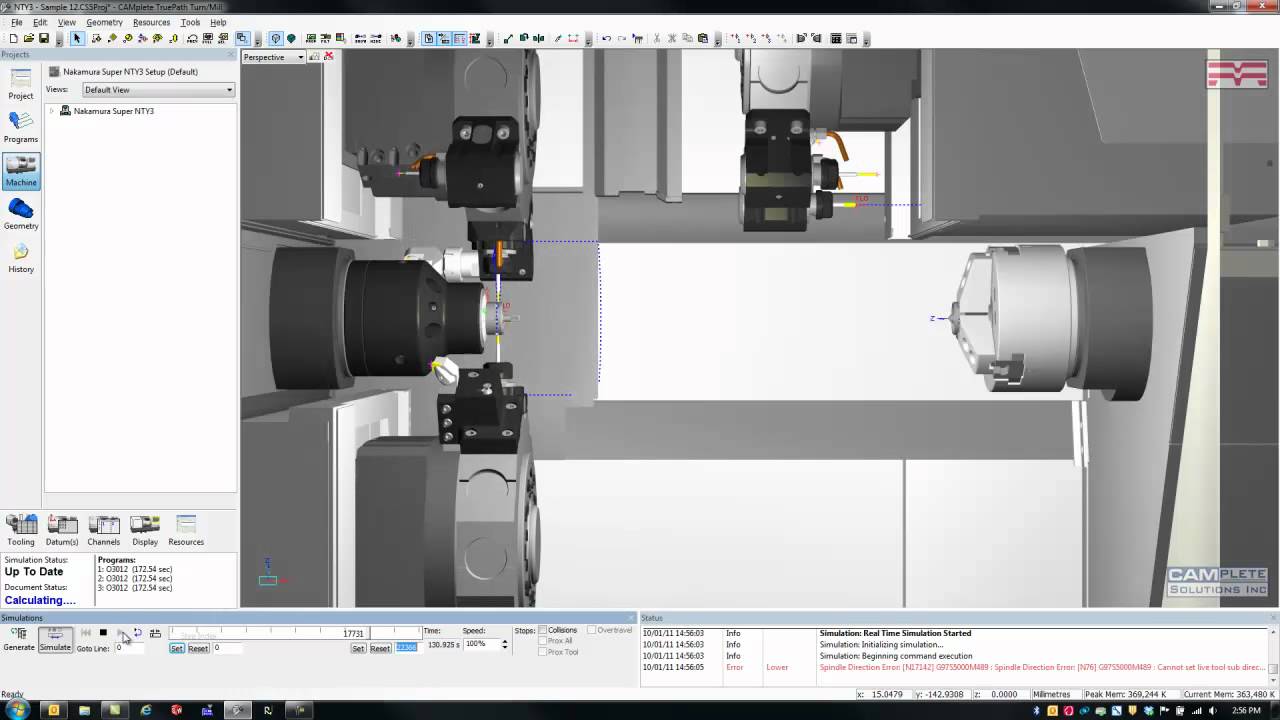
Task: Click Nakamura Super NTY3 tree item
Action: 114,111
